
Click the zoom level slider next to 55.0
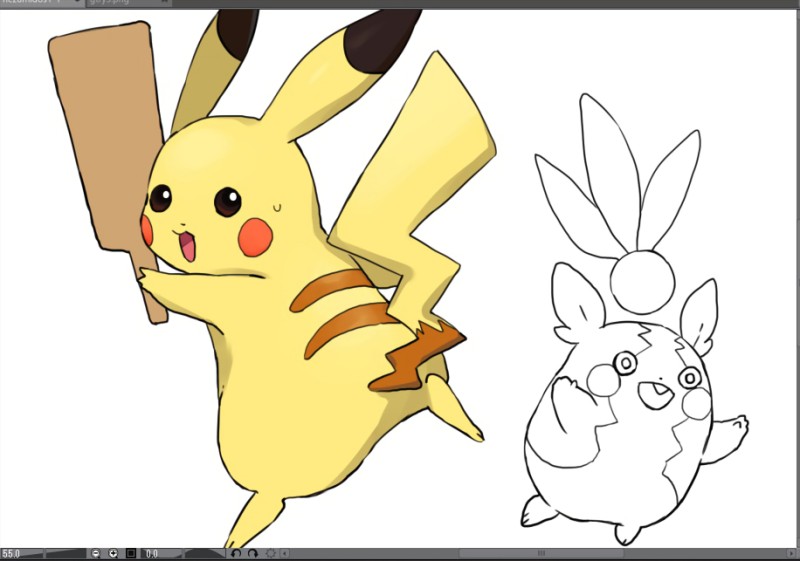(x=66, y=553)
